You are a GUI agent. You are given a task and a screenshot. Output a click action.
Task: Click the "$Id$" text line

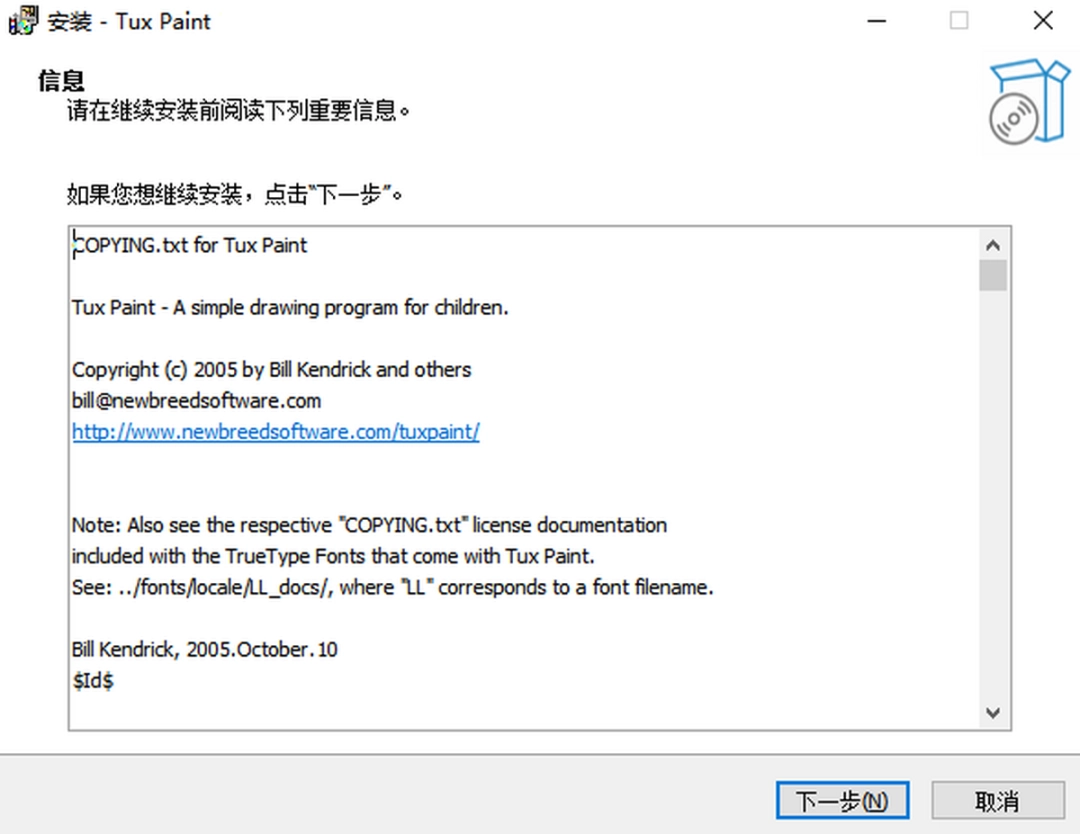pyautogui.click(x=93, y=681)
